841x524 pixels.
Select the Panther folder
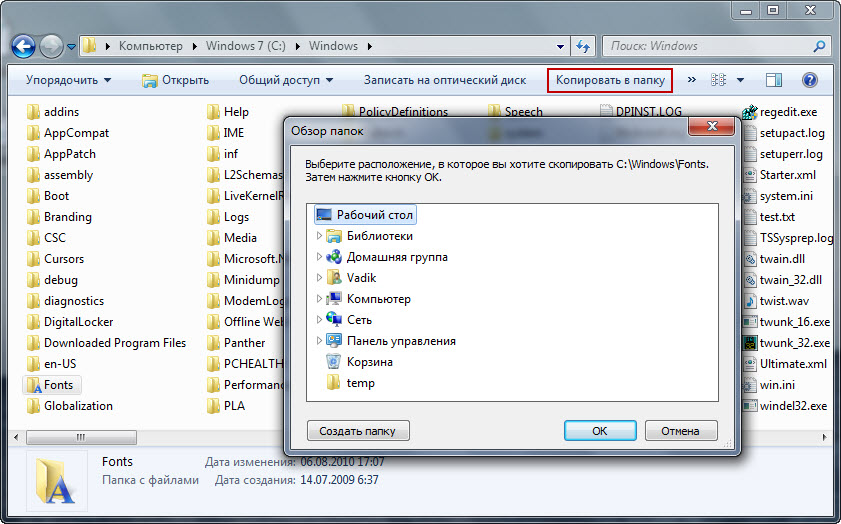tap(236, 343)
